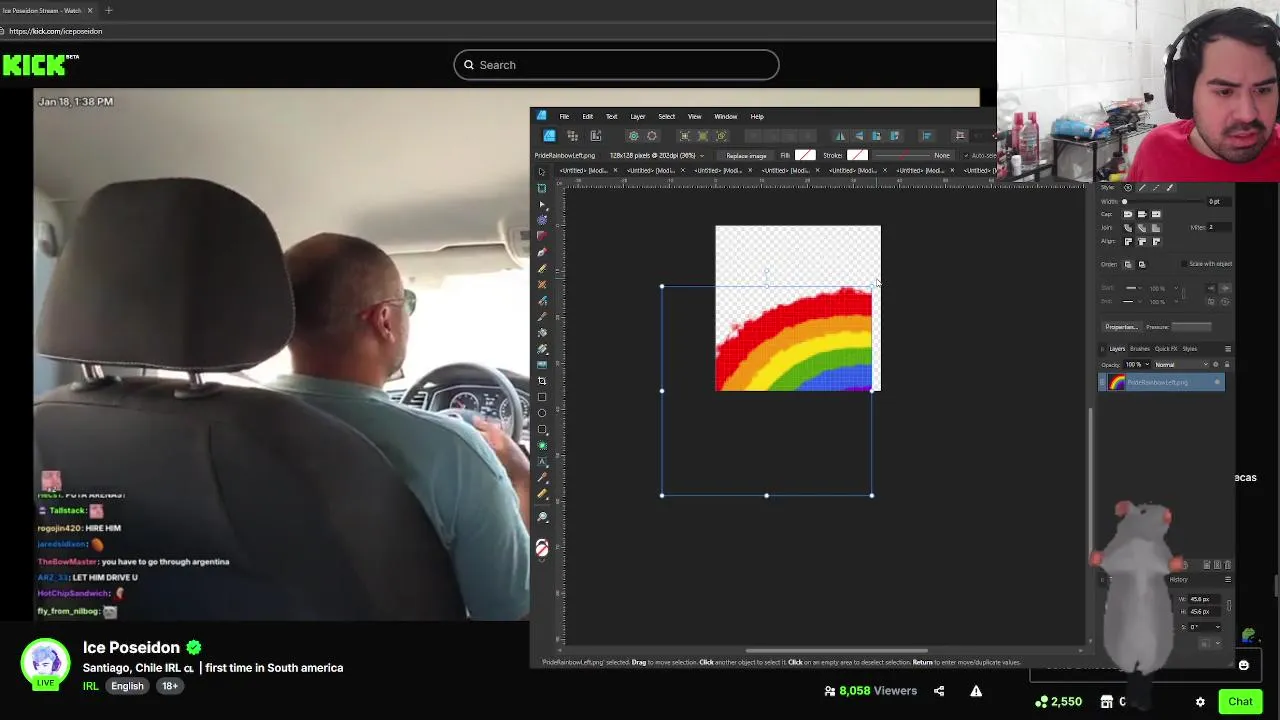Image resolution: width=1280 pixels, height=720 pixels.
Task: Select the second Order option button
Action: pos(1142,265)
